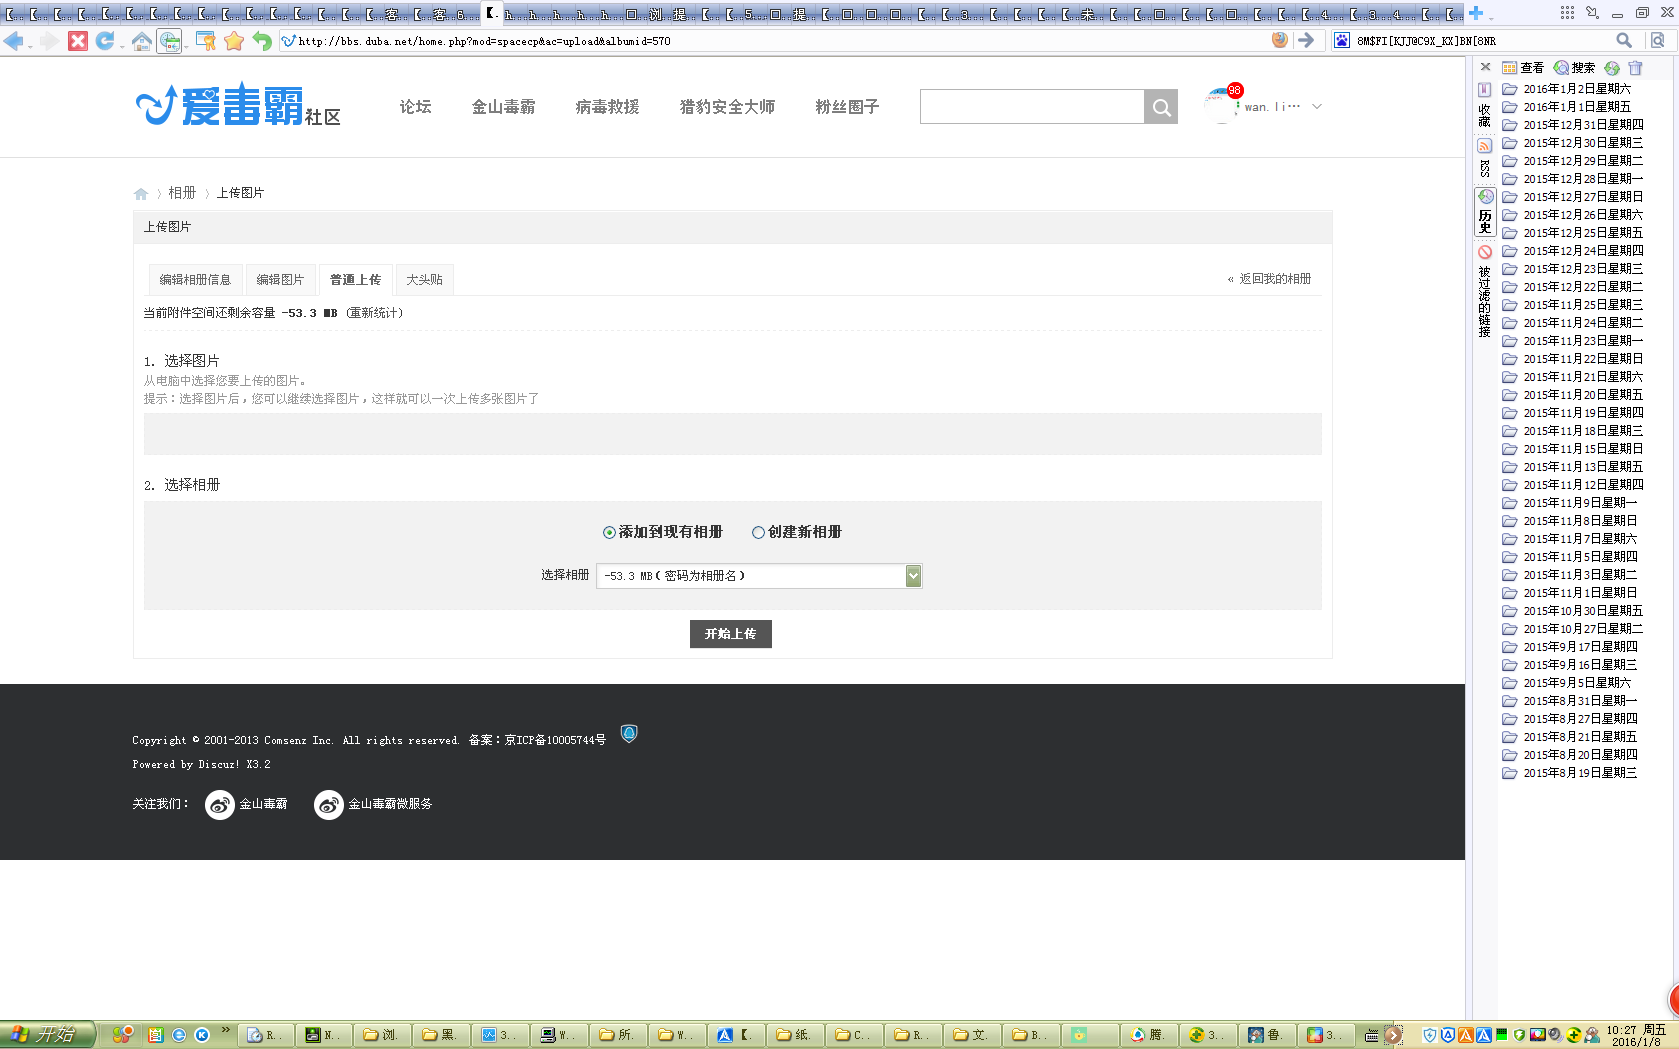This screenshot has width=1679, height=1049.
Task: Click the history clock toolbar icon
Action: pyautogui.click(x=170, y=41)
